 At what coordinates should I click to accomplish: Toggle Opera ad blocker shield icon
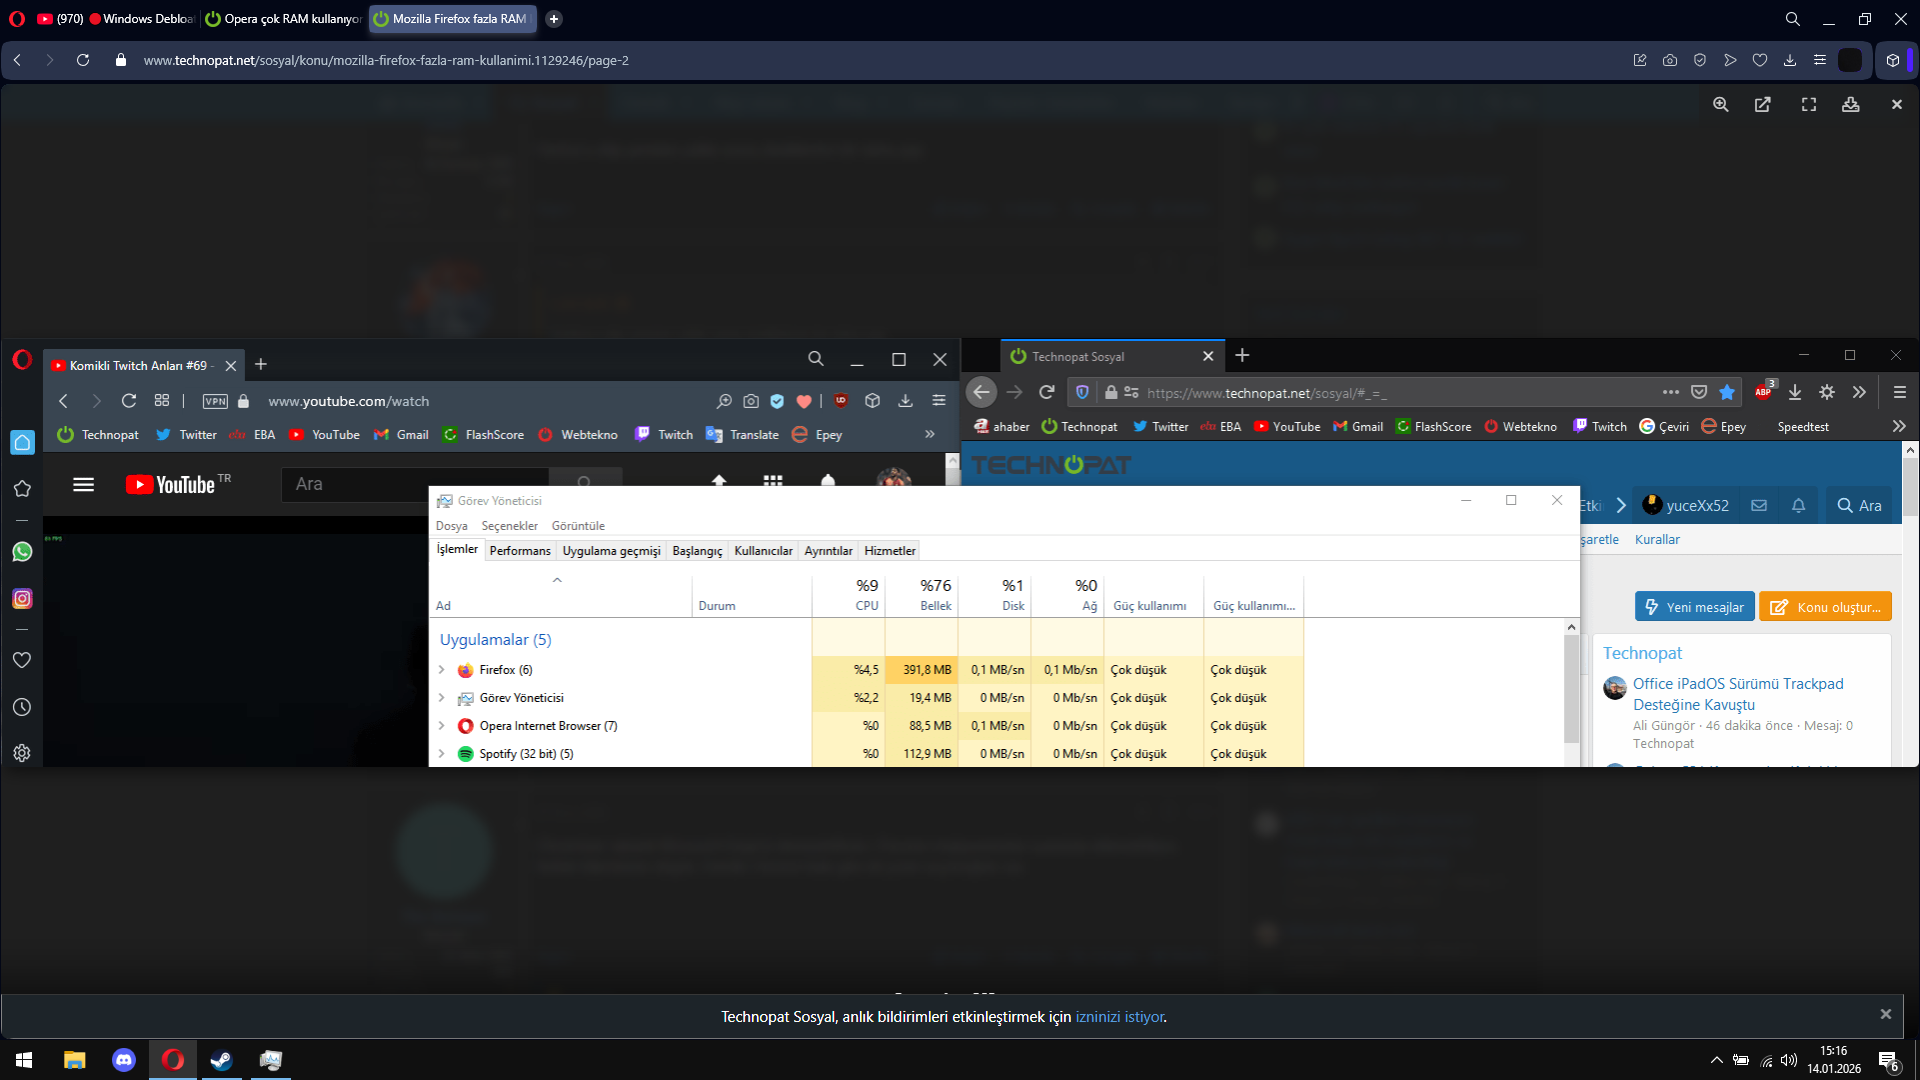point(1700,60)
